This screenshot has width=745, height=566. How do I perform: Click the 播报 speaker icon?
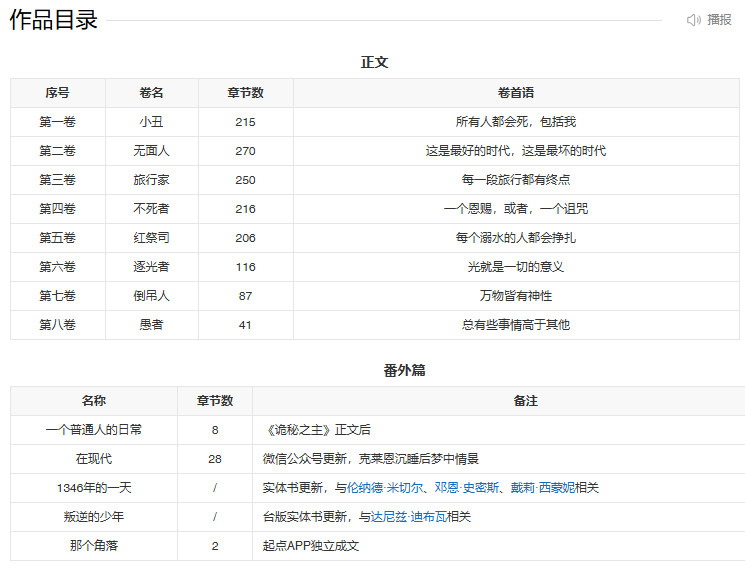point(693,20)
